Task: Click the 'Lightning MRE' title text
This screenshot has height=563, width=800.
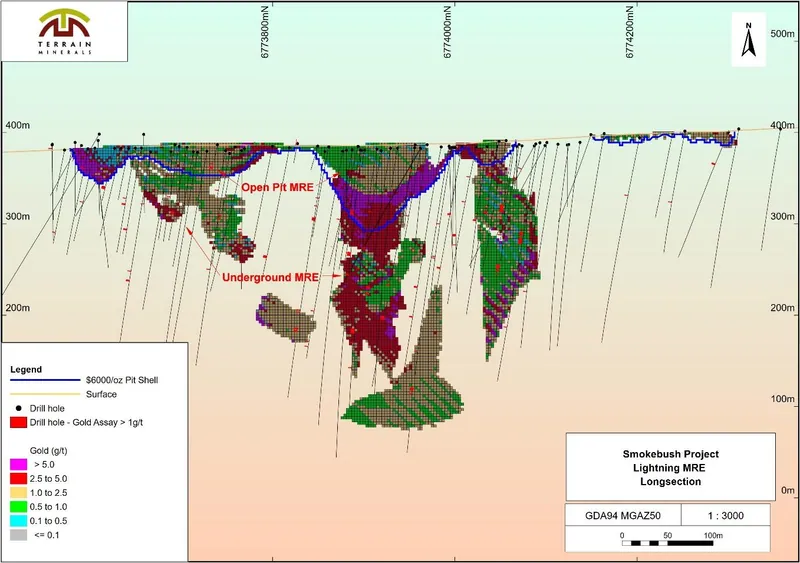Action: click(669, 468)
